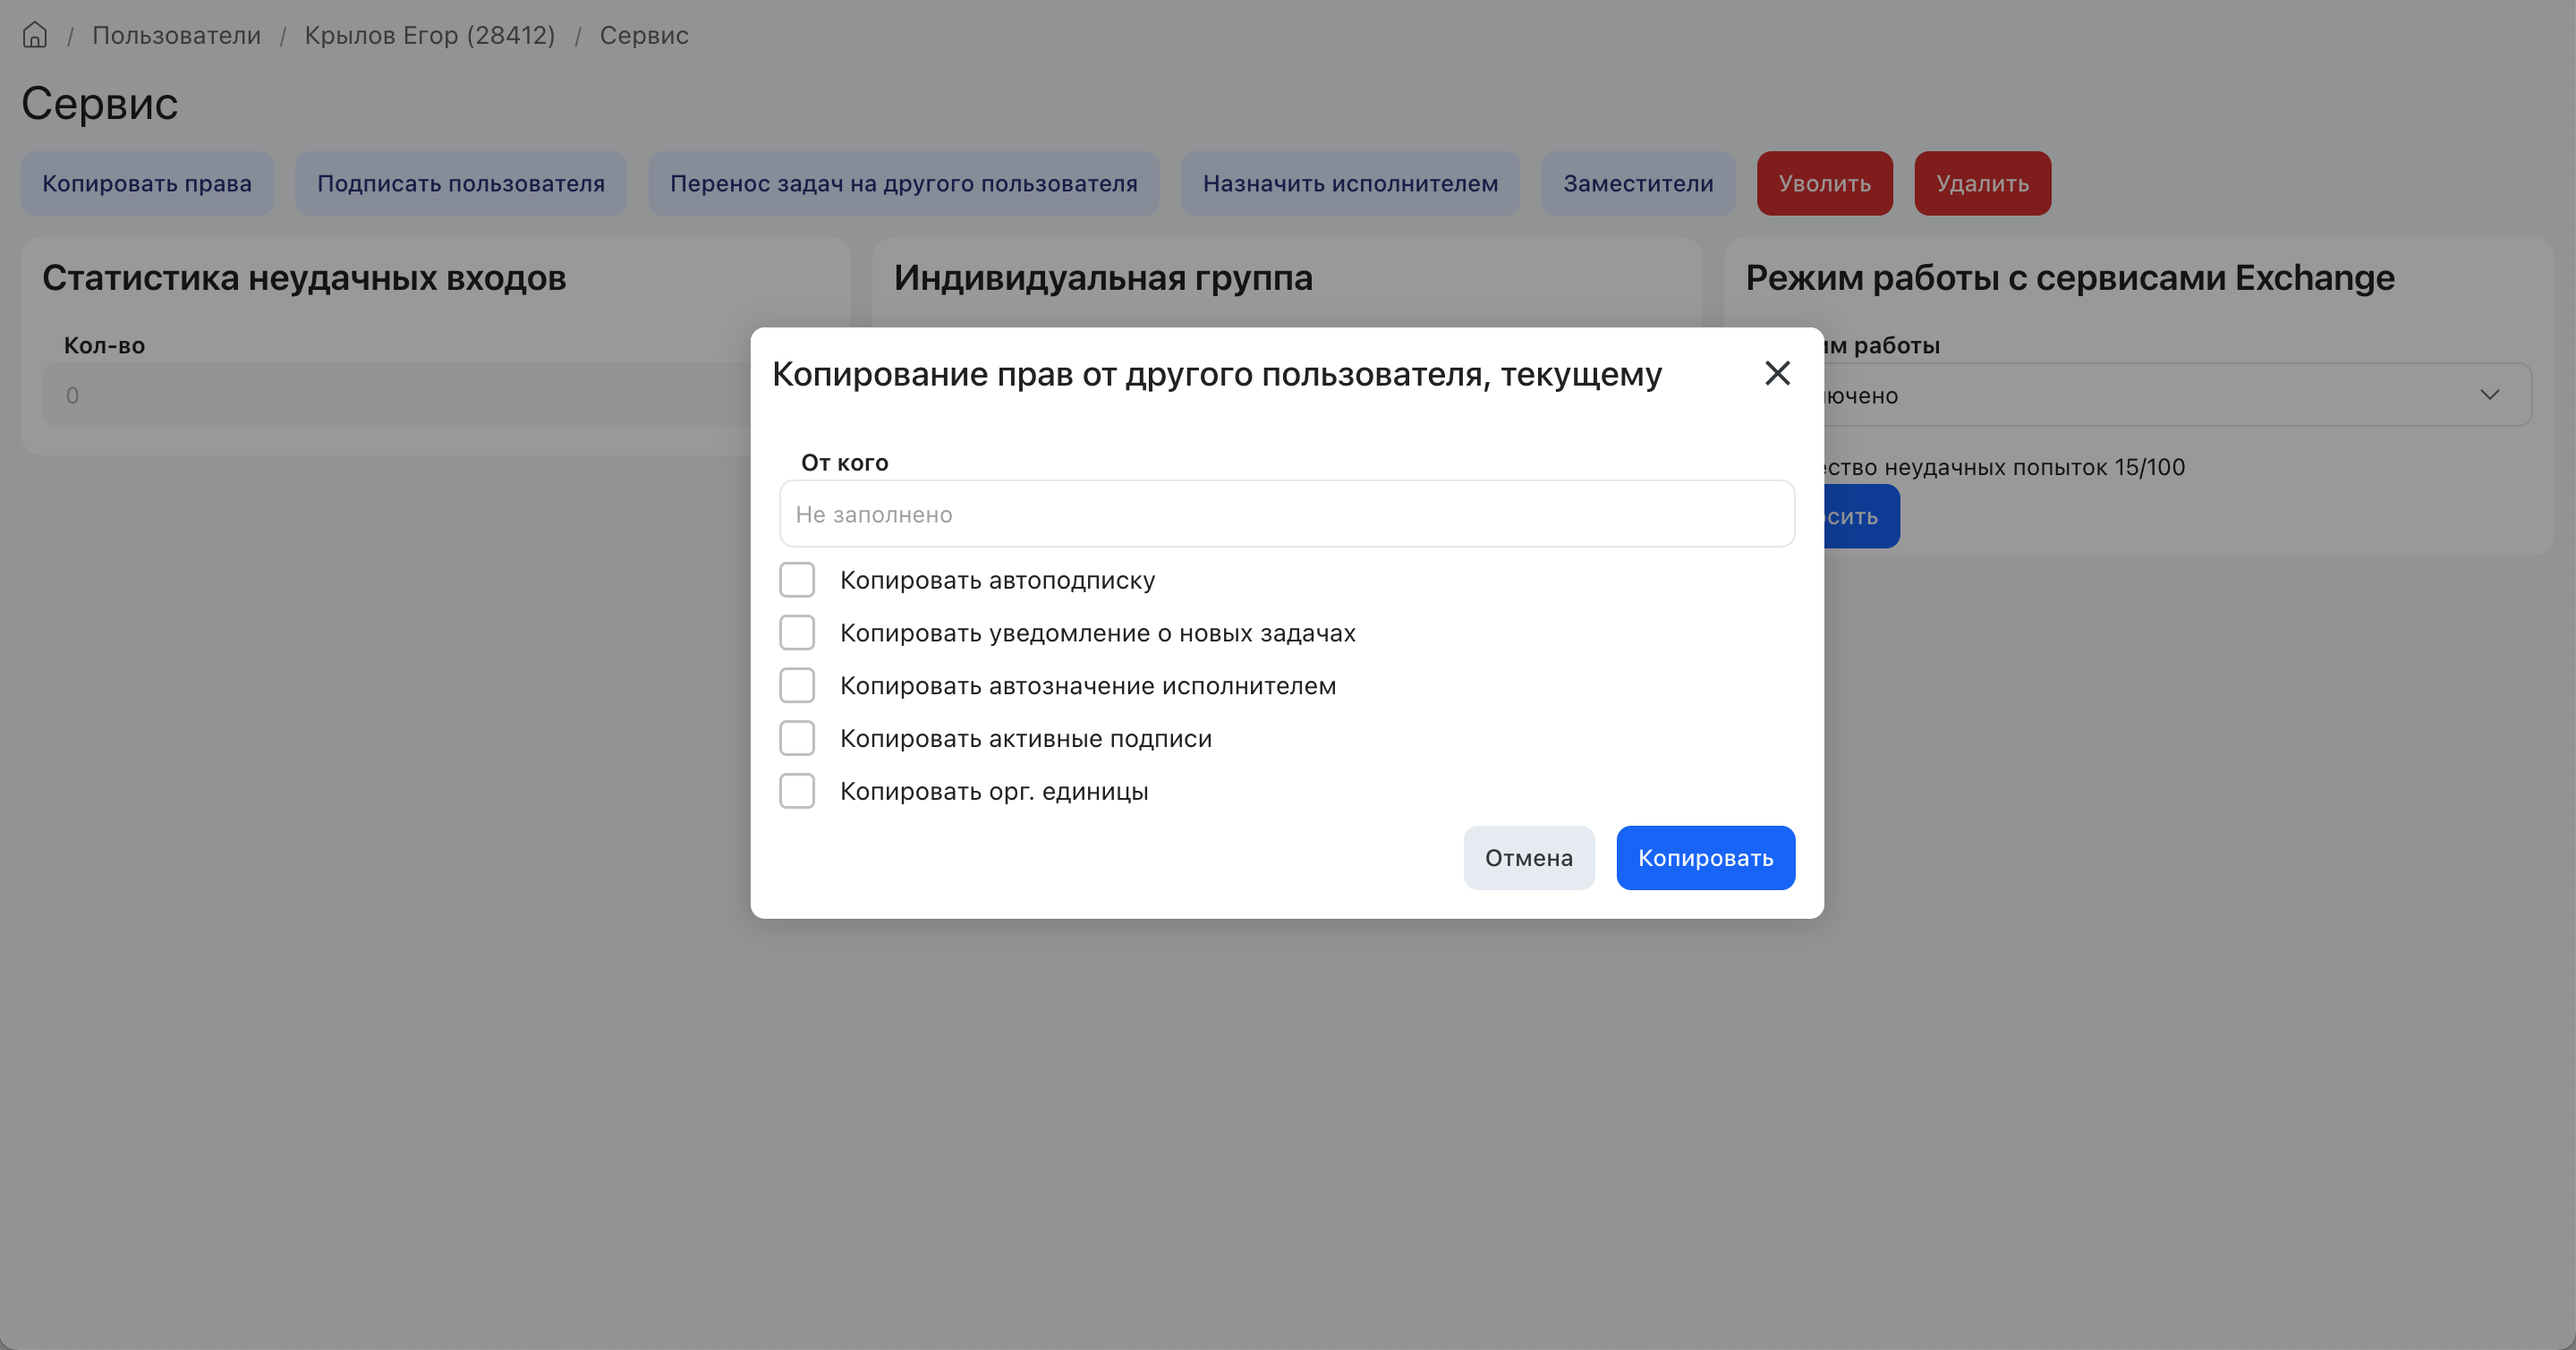Click the dialog title text
Viewport: 2576px width, 1350px height.
coord(1217,374)
